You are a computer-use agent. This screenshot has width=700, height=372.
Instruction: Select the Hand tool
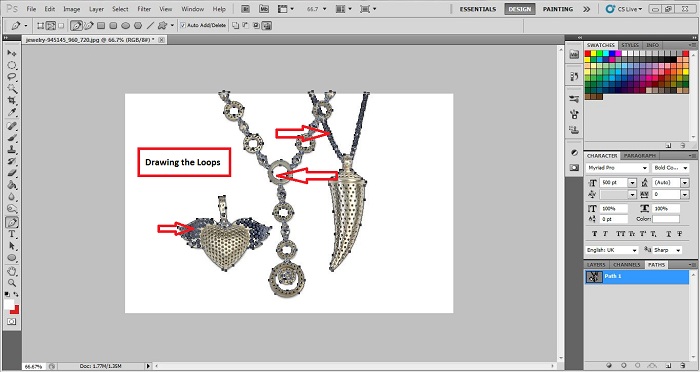coord(12,271)
